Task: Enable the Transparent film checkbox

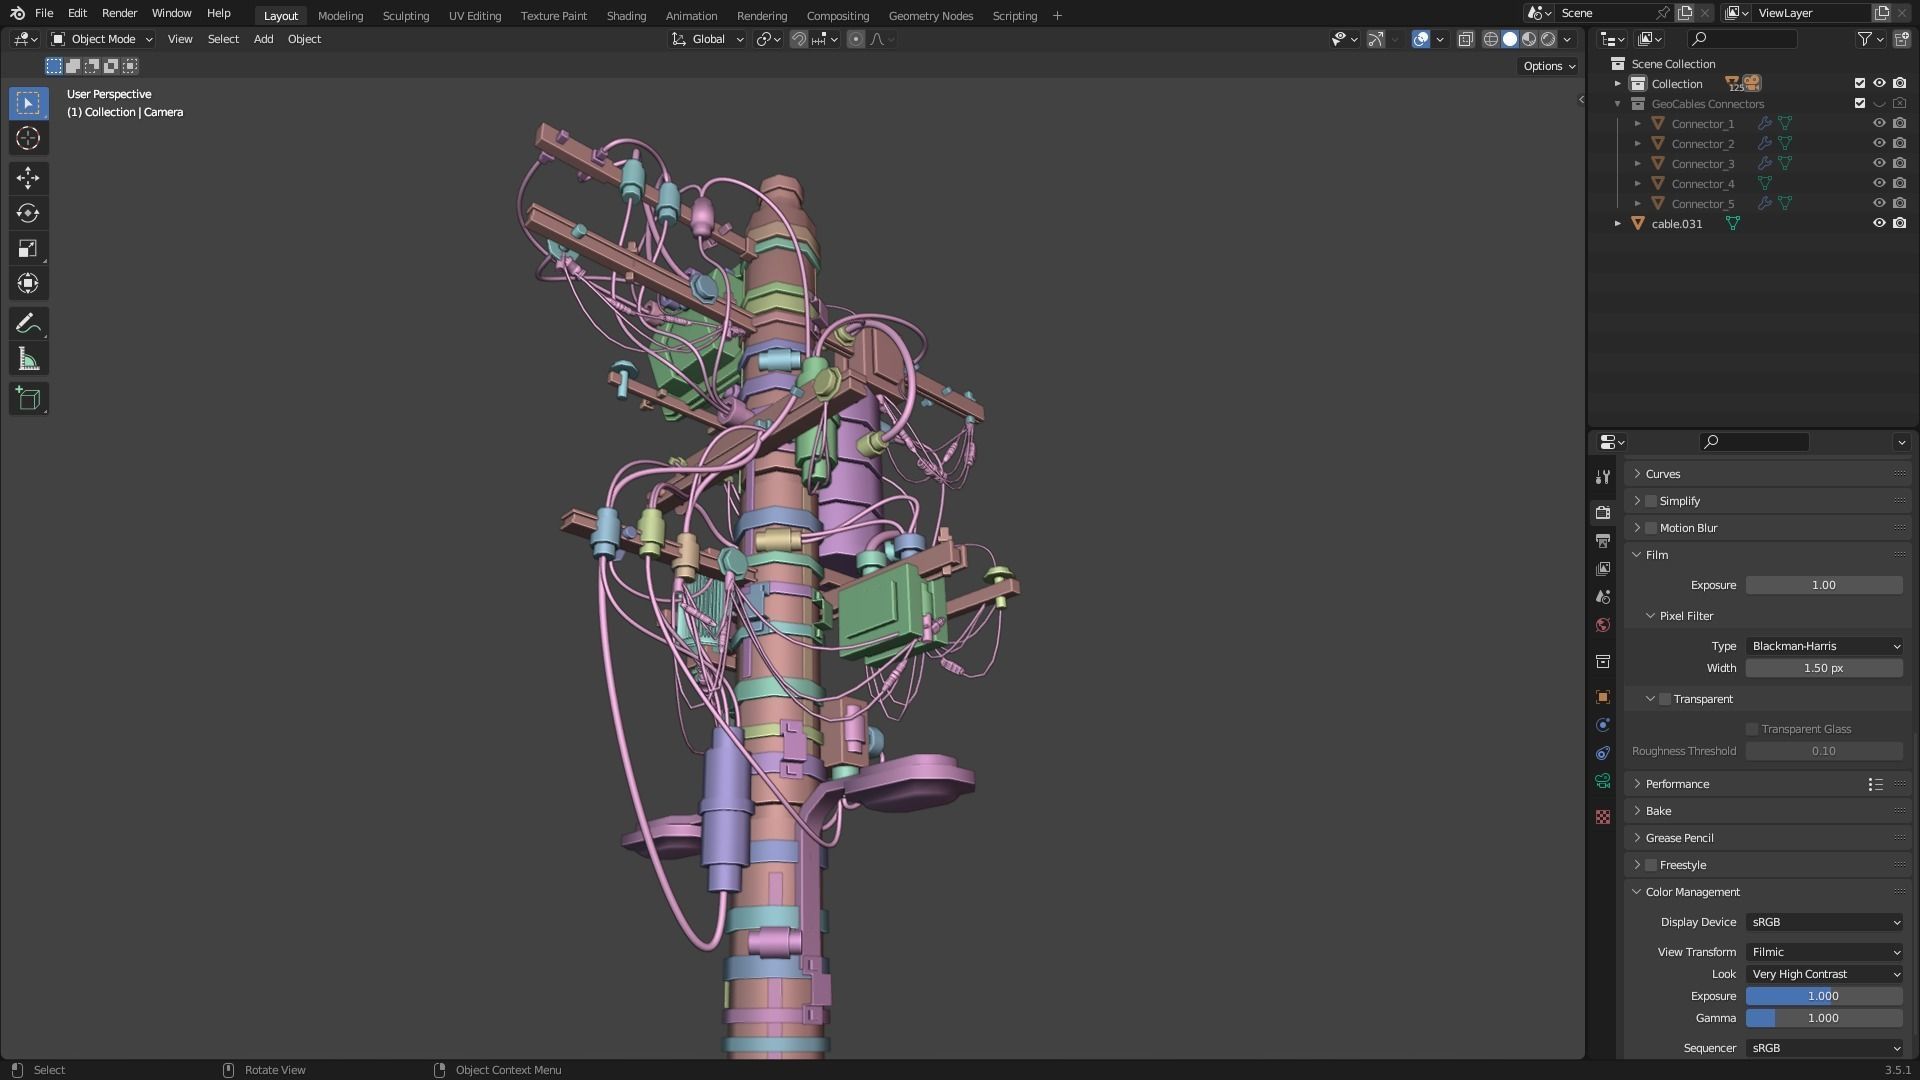Action: point(1665,699)
